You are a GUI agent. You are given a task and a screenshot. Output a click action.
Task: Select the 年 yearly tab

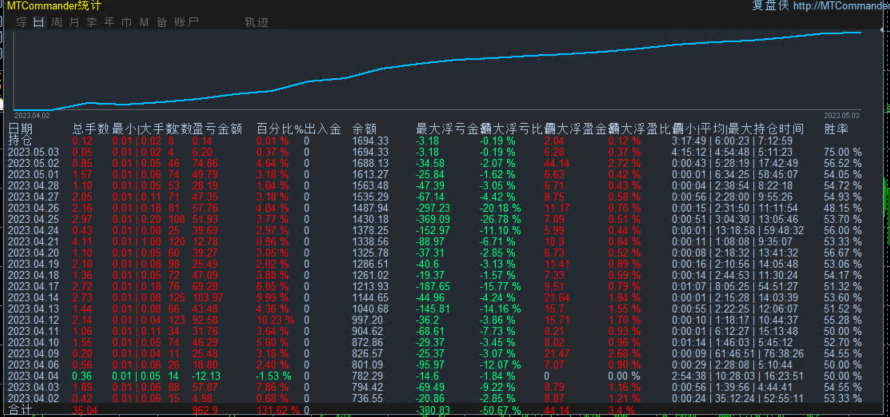(109, 23)
